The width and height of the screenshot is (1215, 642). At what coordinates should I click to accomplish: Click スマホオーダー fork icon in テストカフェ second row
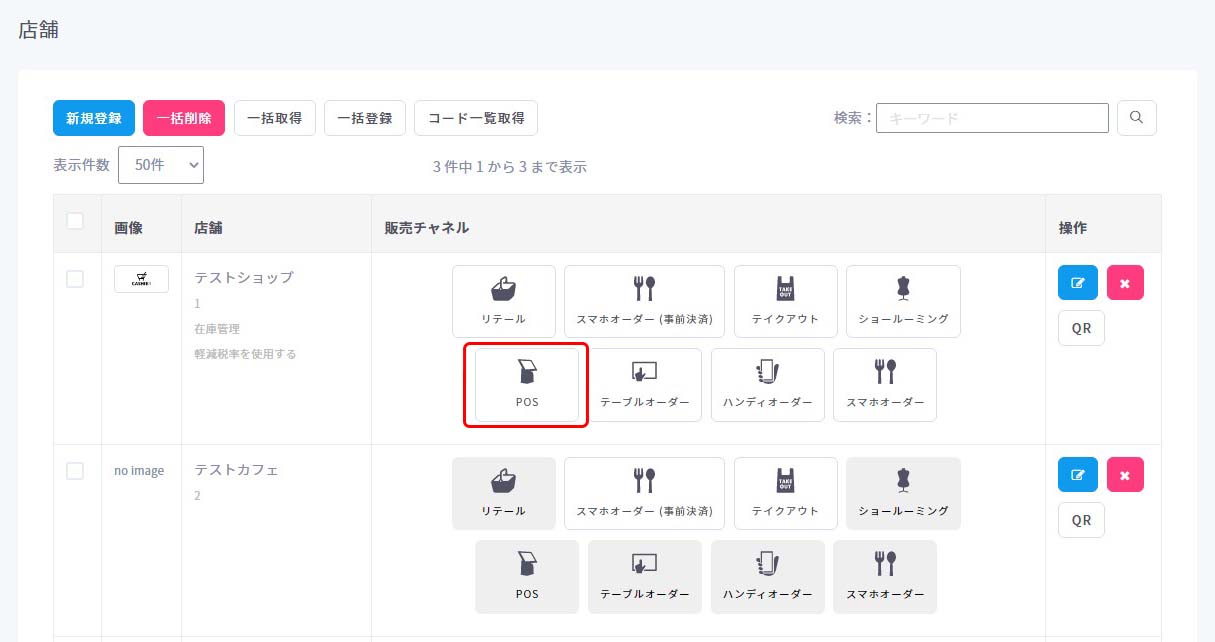(885, 564)
